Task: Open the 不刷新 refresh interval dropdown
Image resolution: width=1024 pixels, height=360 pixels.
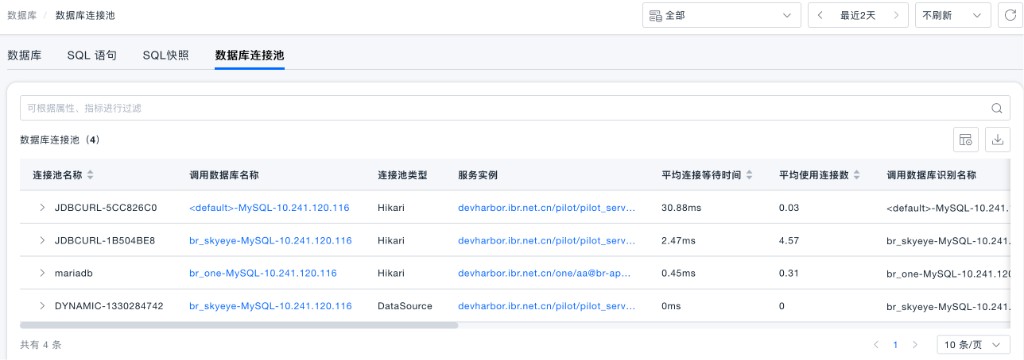Action: (953, 15)
